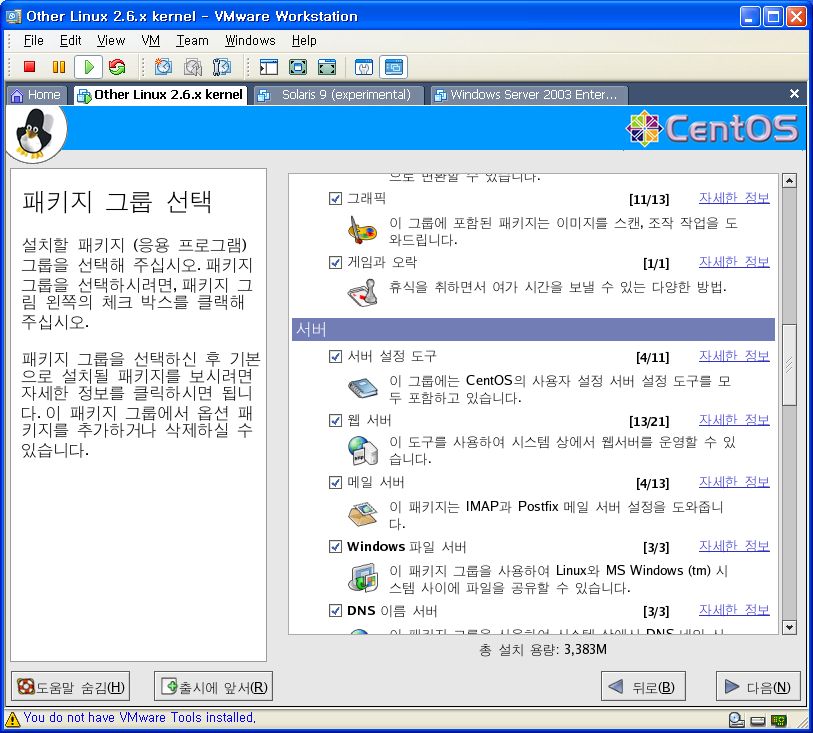Enter full screen mode from the toolbar
The image size is (813, 733).
pyautogui.click(x=297, y=67)
